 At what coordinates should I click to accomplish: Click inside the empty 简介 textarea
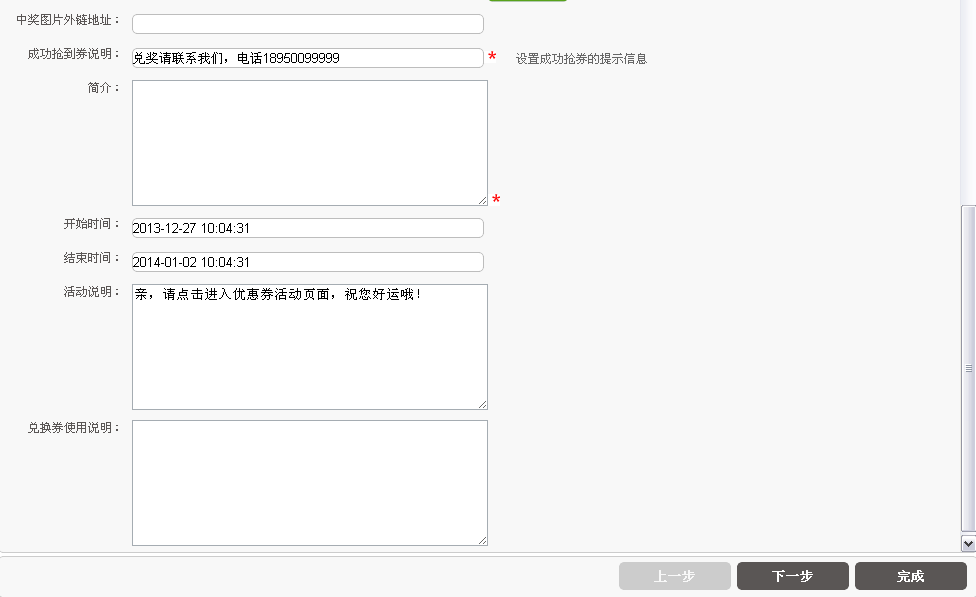click(309, 142)
